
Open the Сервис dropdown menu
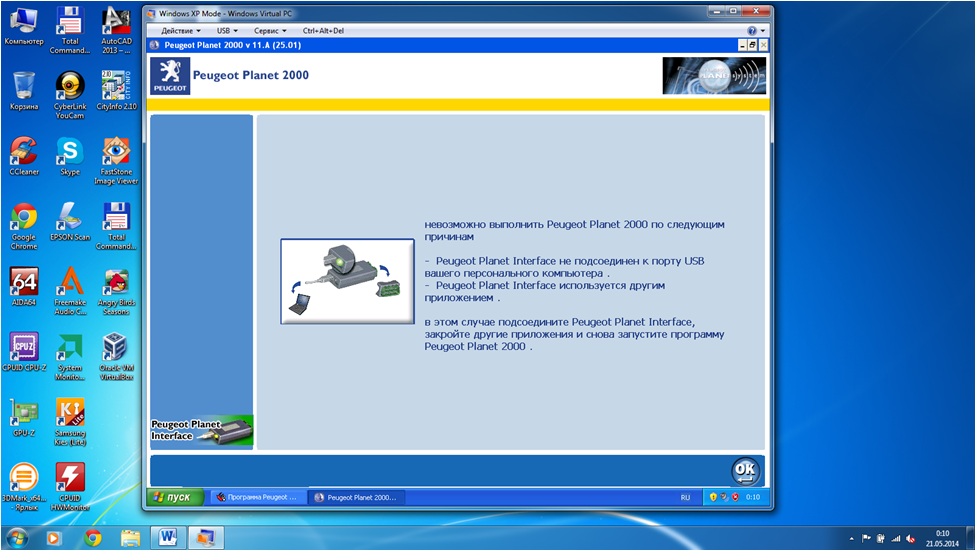(270, 31)
